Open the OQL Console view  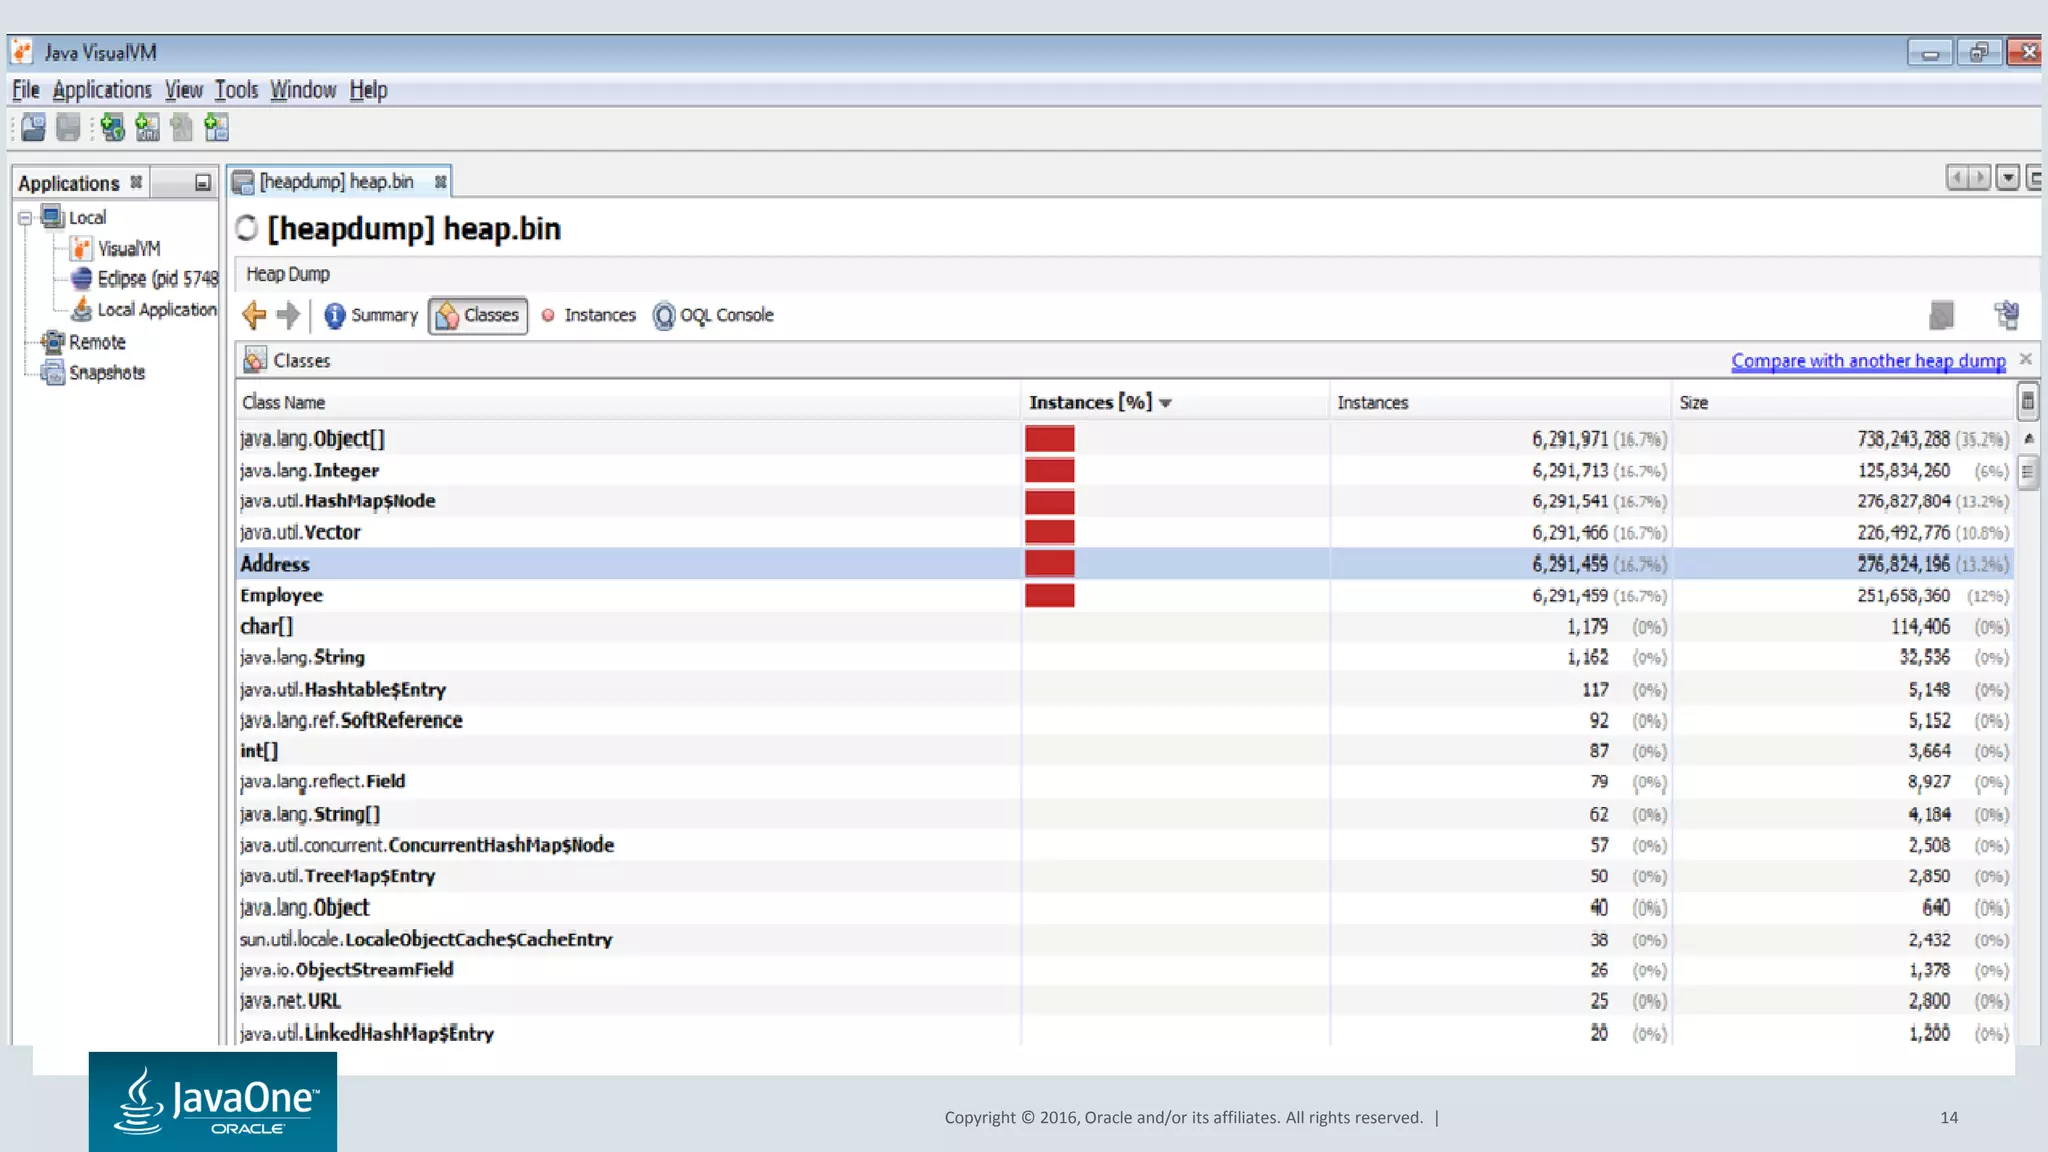click(713, 315)
